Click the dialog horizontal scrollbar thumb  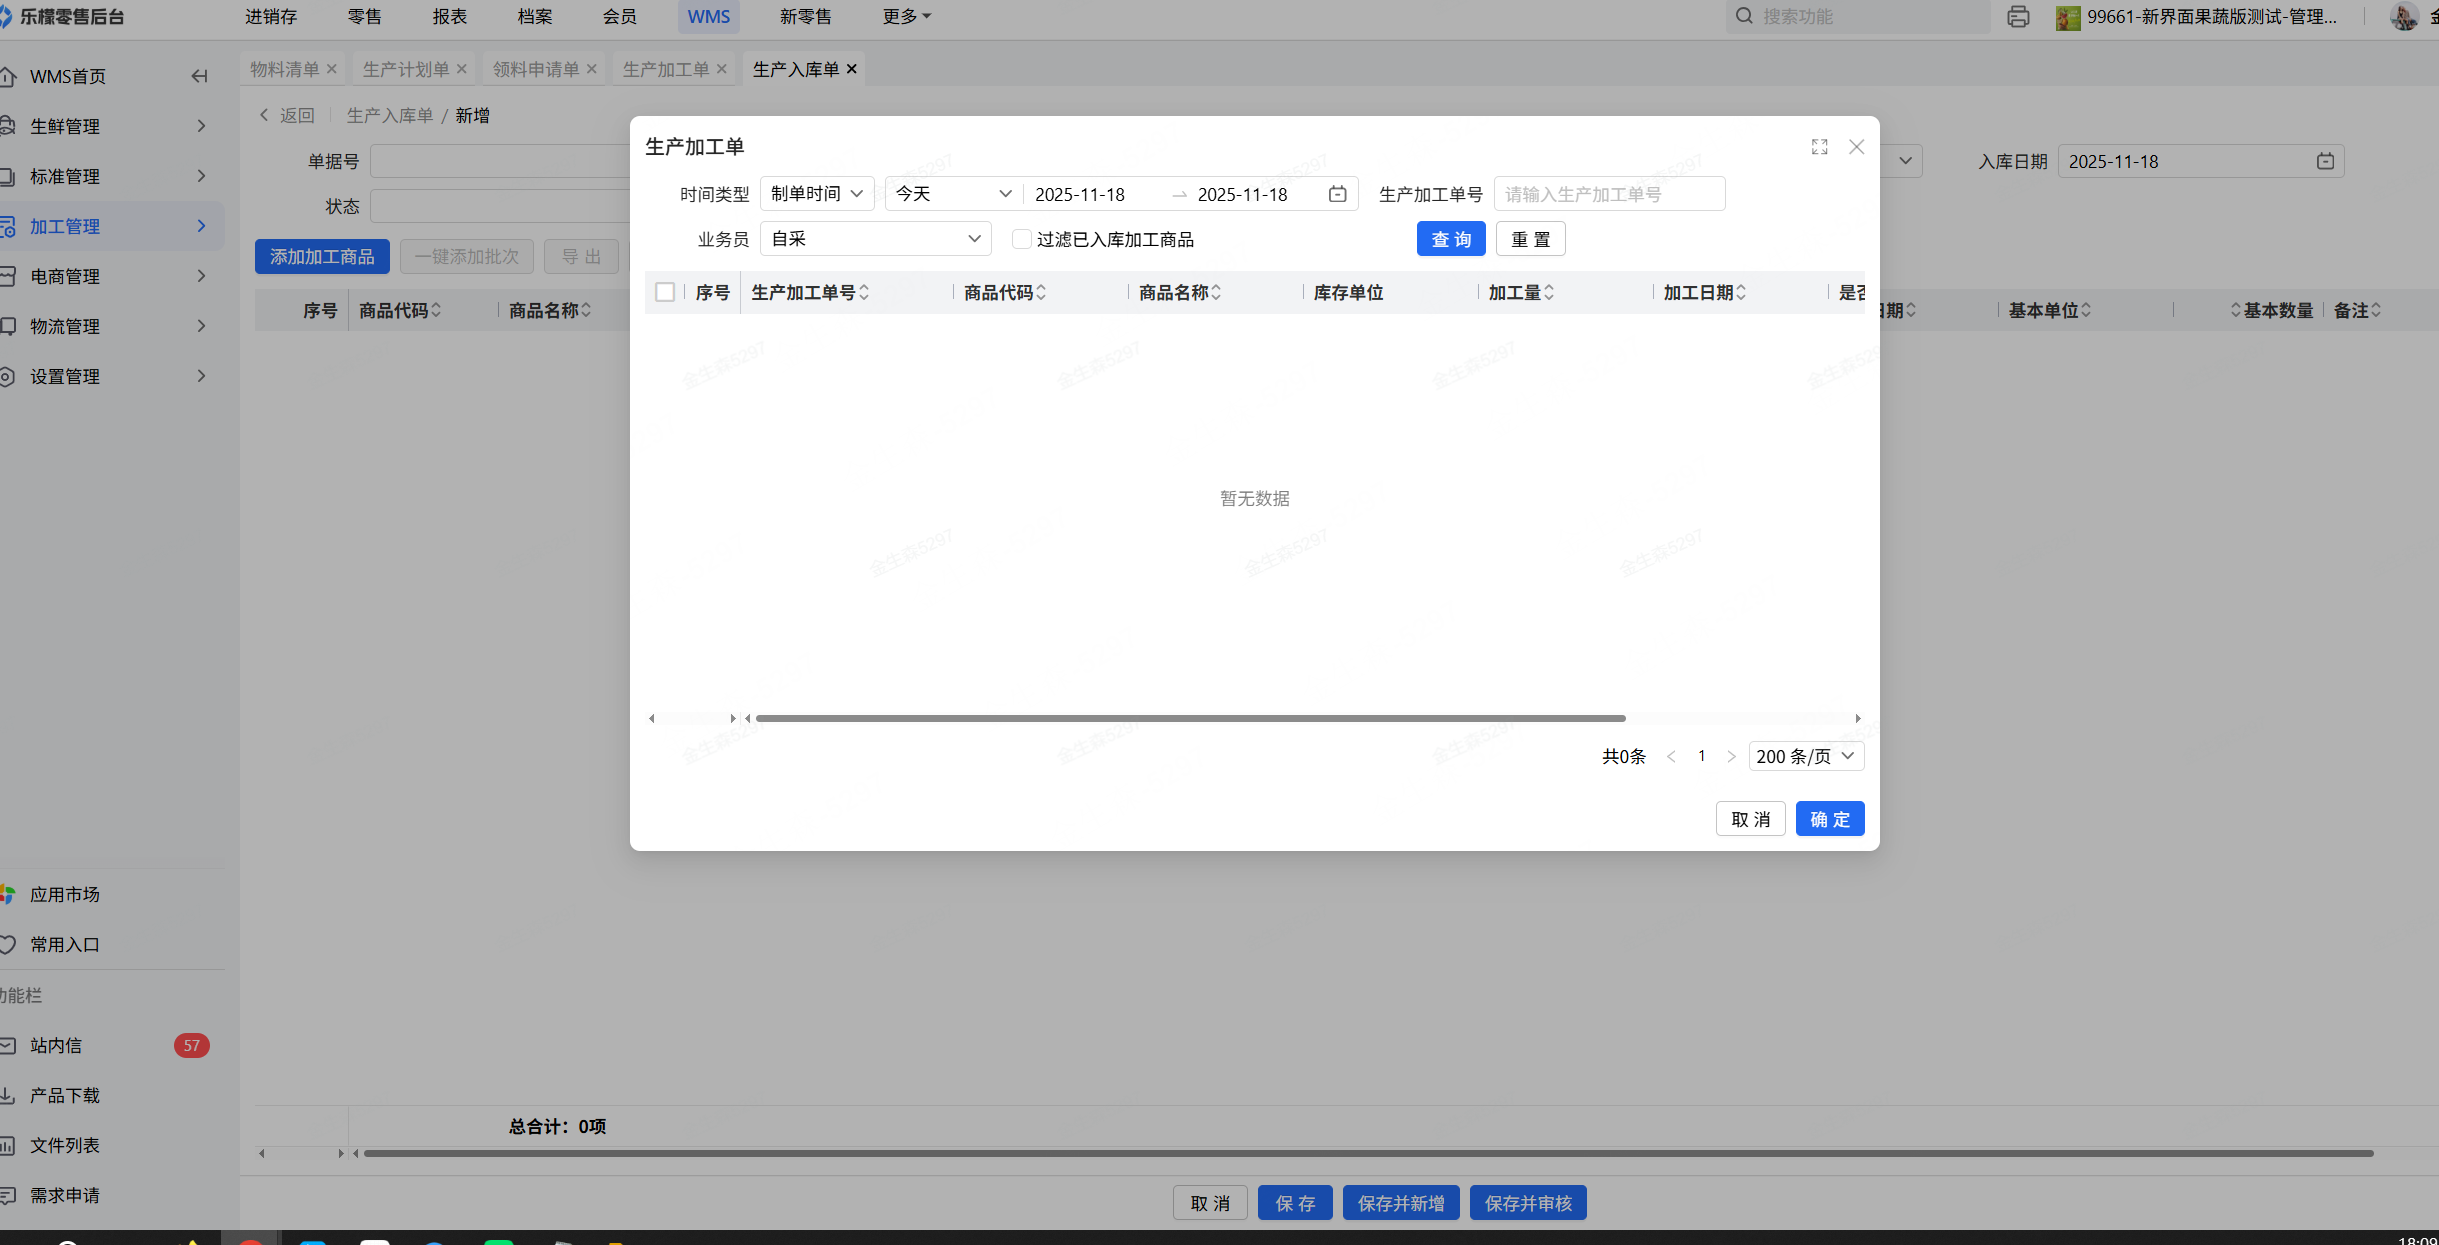tap(1190, 718)
